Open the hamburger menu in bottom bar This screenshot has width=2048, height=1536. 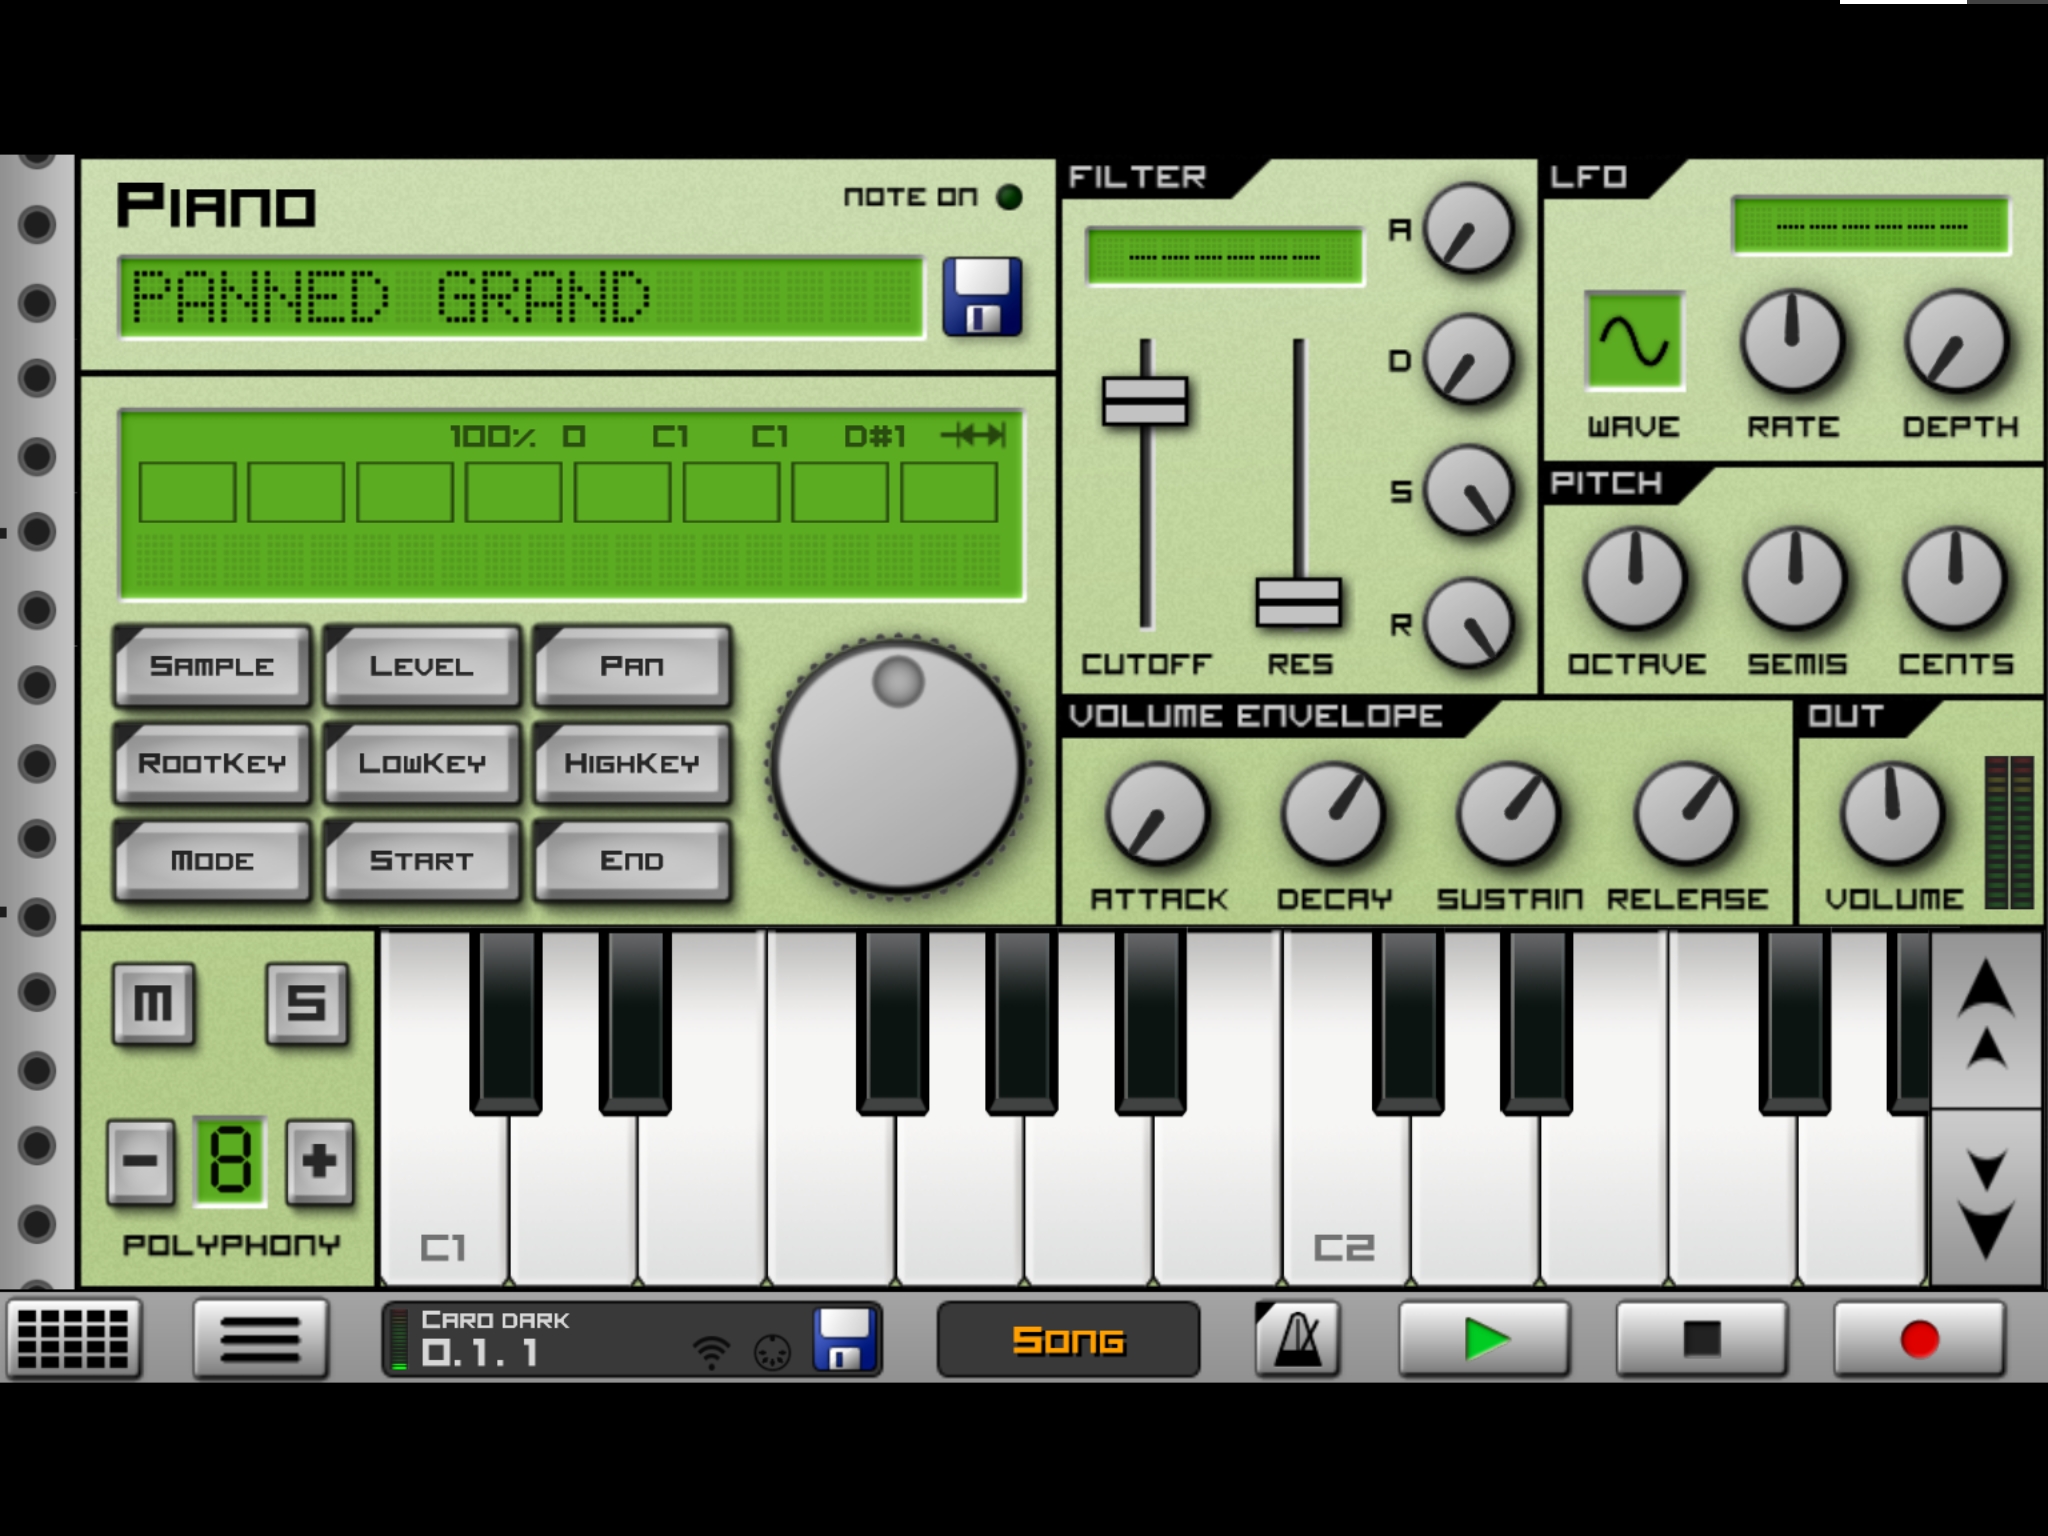pyautogui.click(x=260, y=1338)
